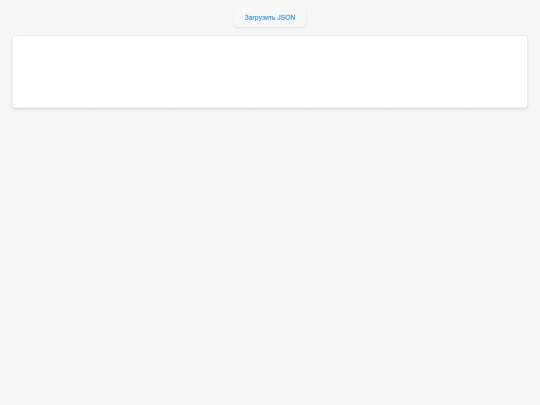Start JSON loading with the top button

coord(270,18)
